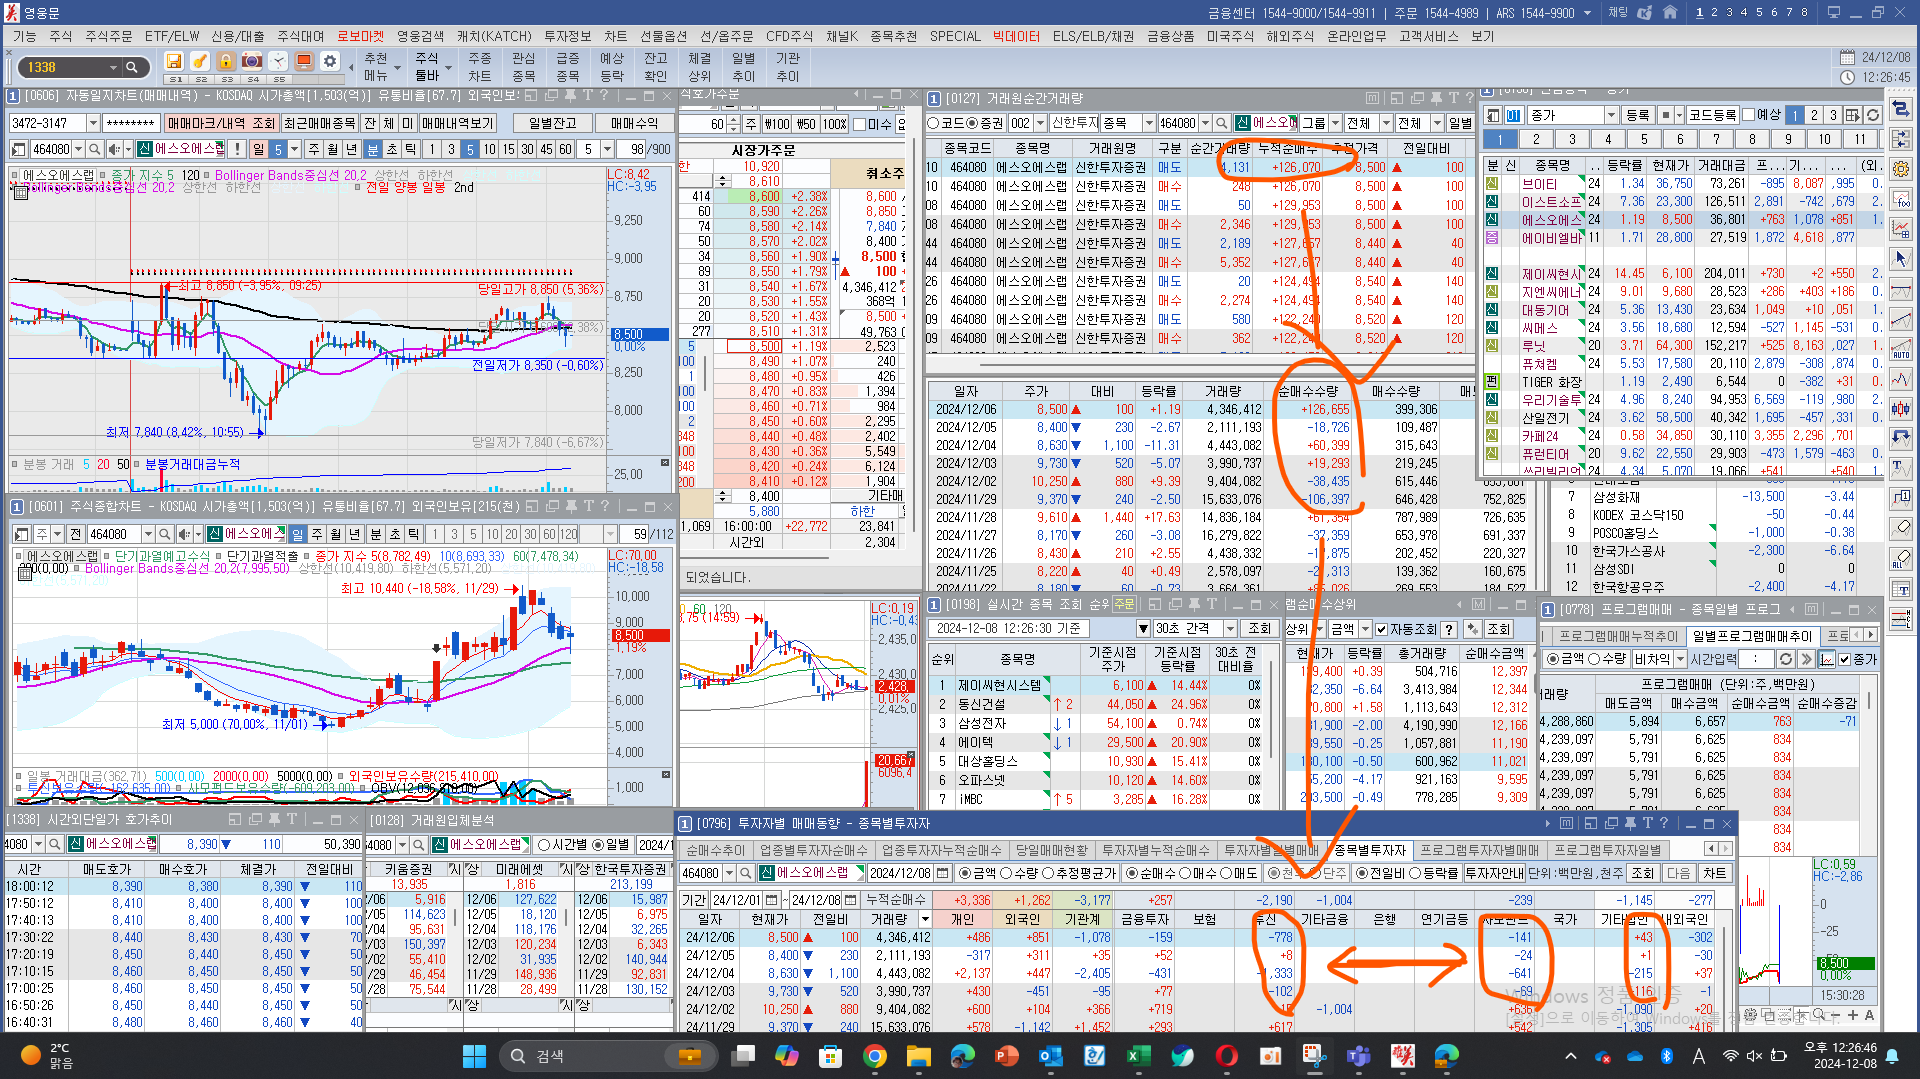Click the Windows Start button
The height and width of the screenshot is (1079, 1920).
coord(474,1056)
